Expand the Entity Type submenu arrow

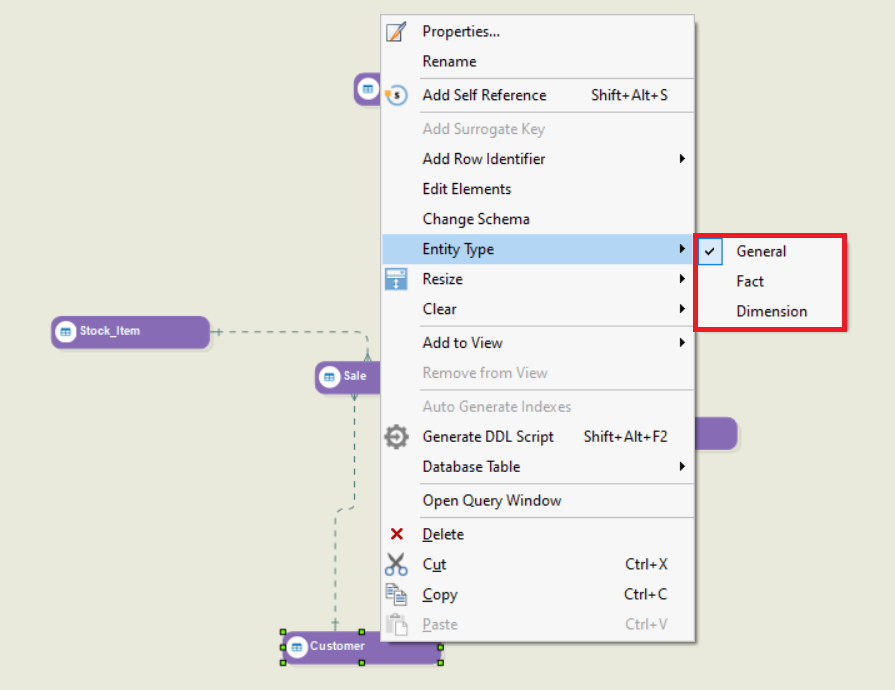pyautogui.click(x=683, y=249)
